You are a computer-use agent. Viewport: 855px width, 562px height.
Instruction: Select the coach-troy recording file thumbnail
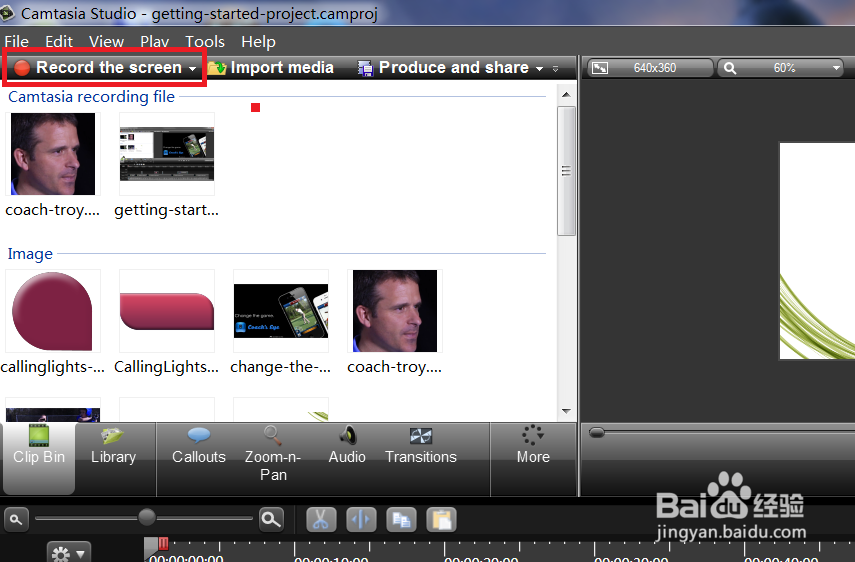(x=53, y=154)
